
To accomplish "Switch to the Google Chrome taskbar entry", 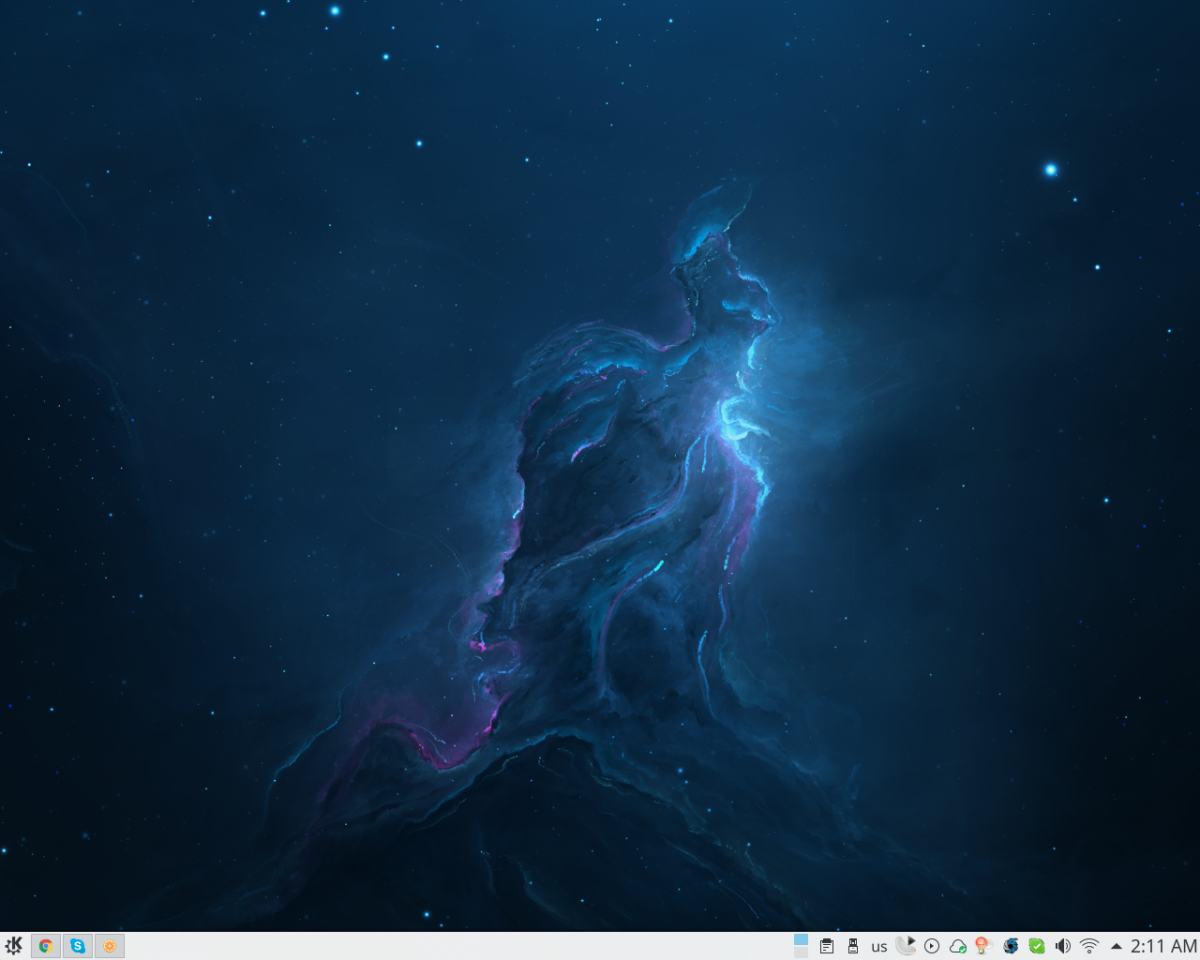I will [46, 945].
